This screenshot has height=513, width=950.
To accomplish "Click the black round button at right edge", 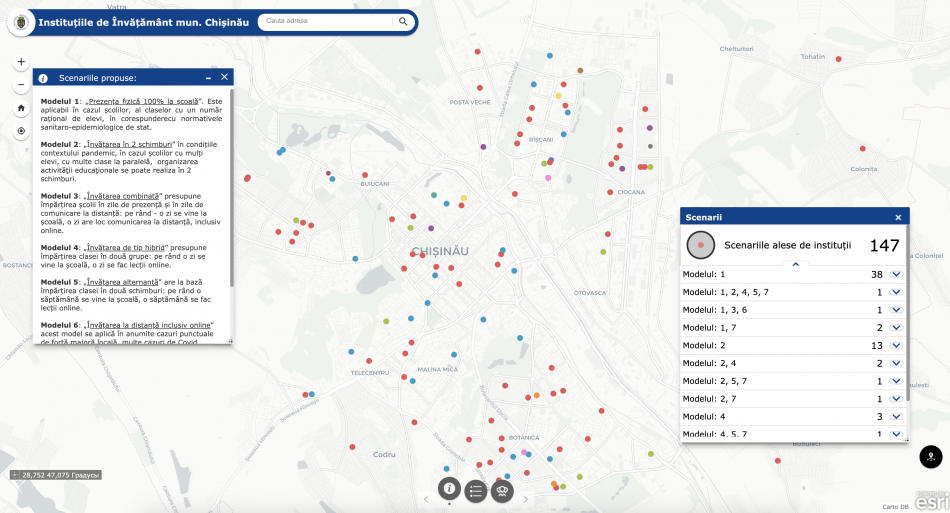I will 930,457.
